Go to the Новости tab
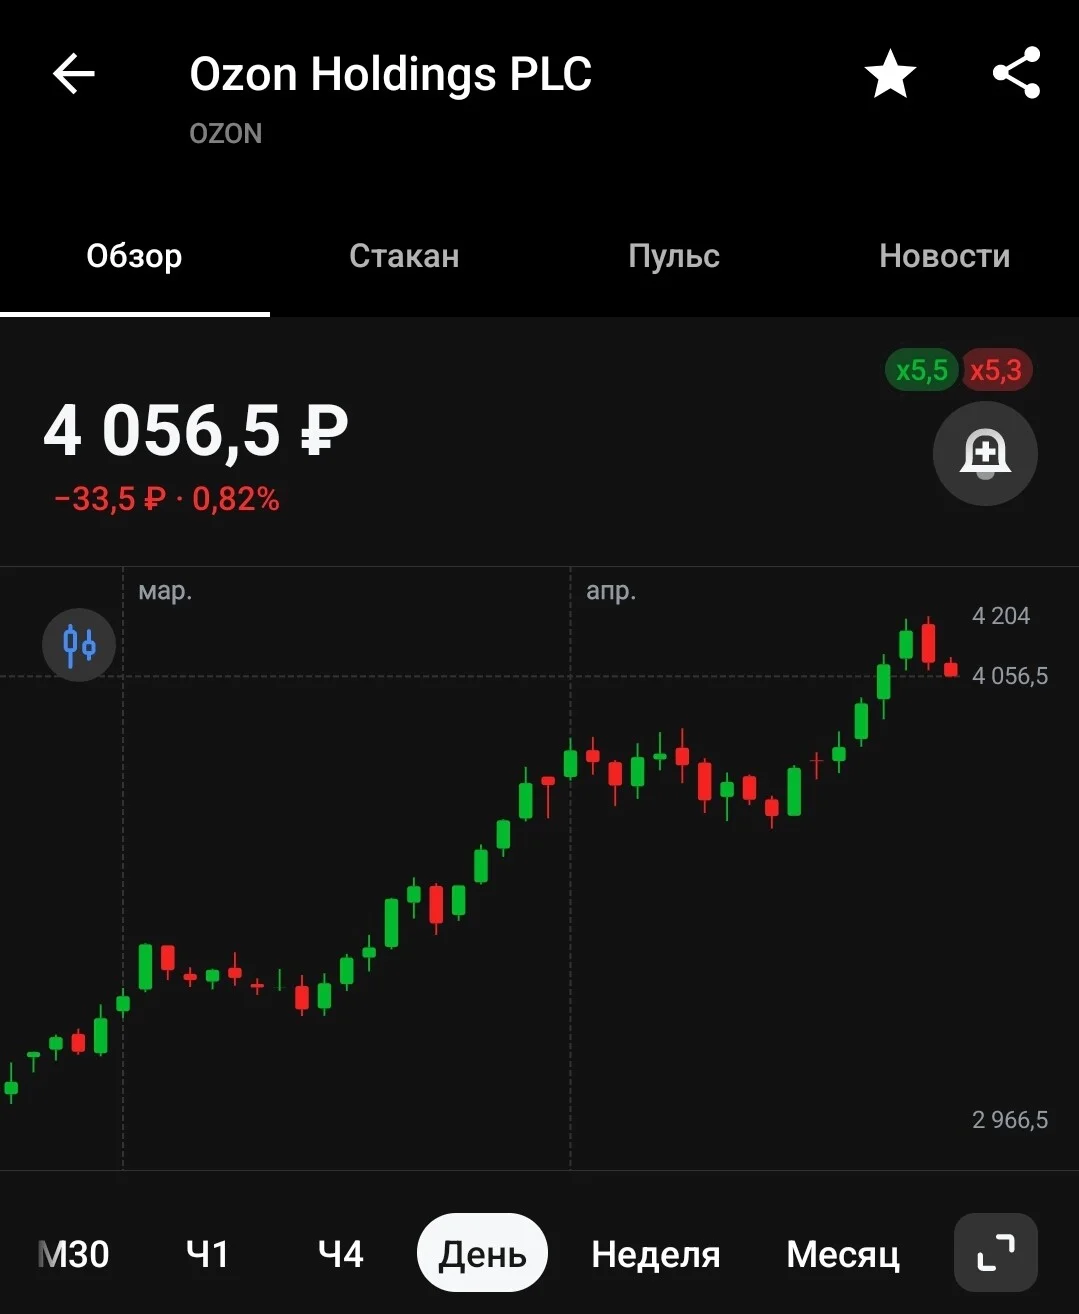 (x=944, y=256)
